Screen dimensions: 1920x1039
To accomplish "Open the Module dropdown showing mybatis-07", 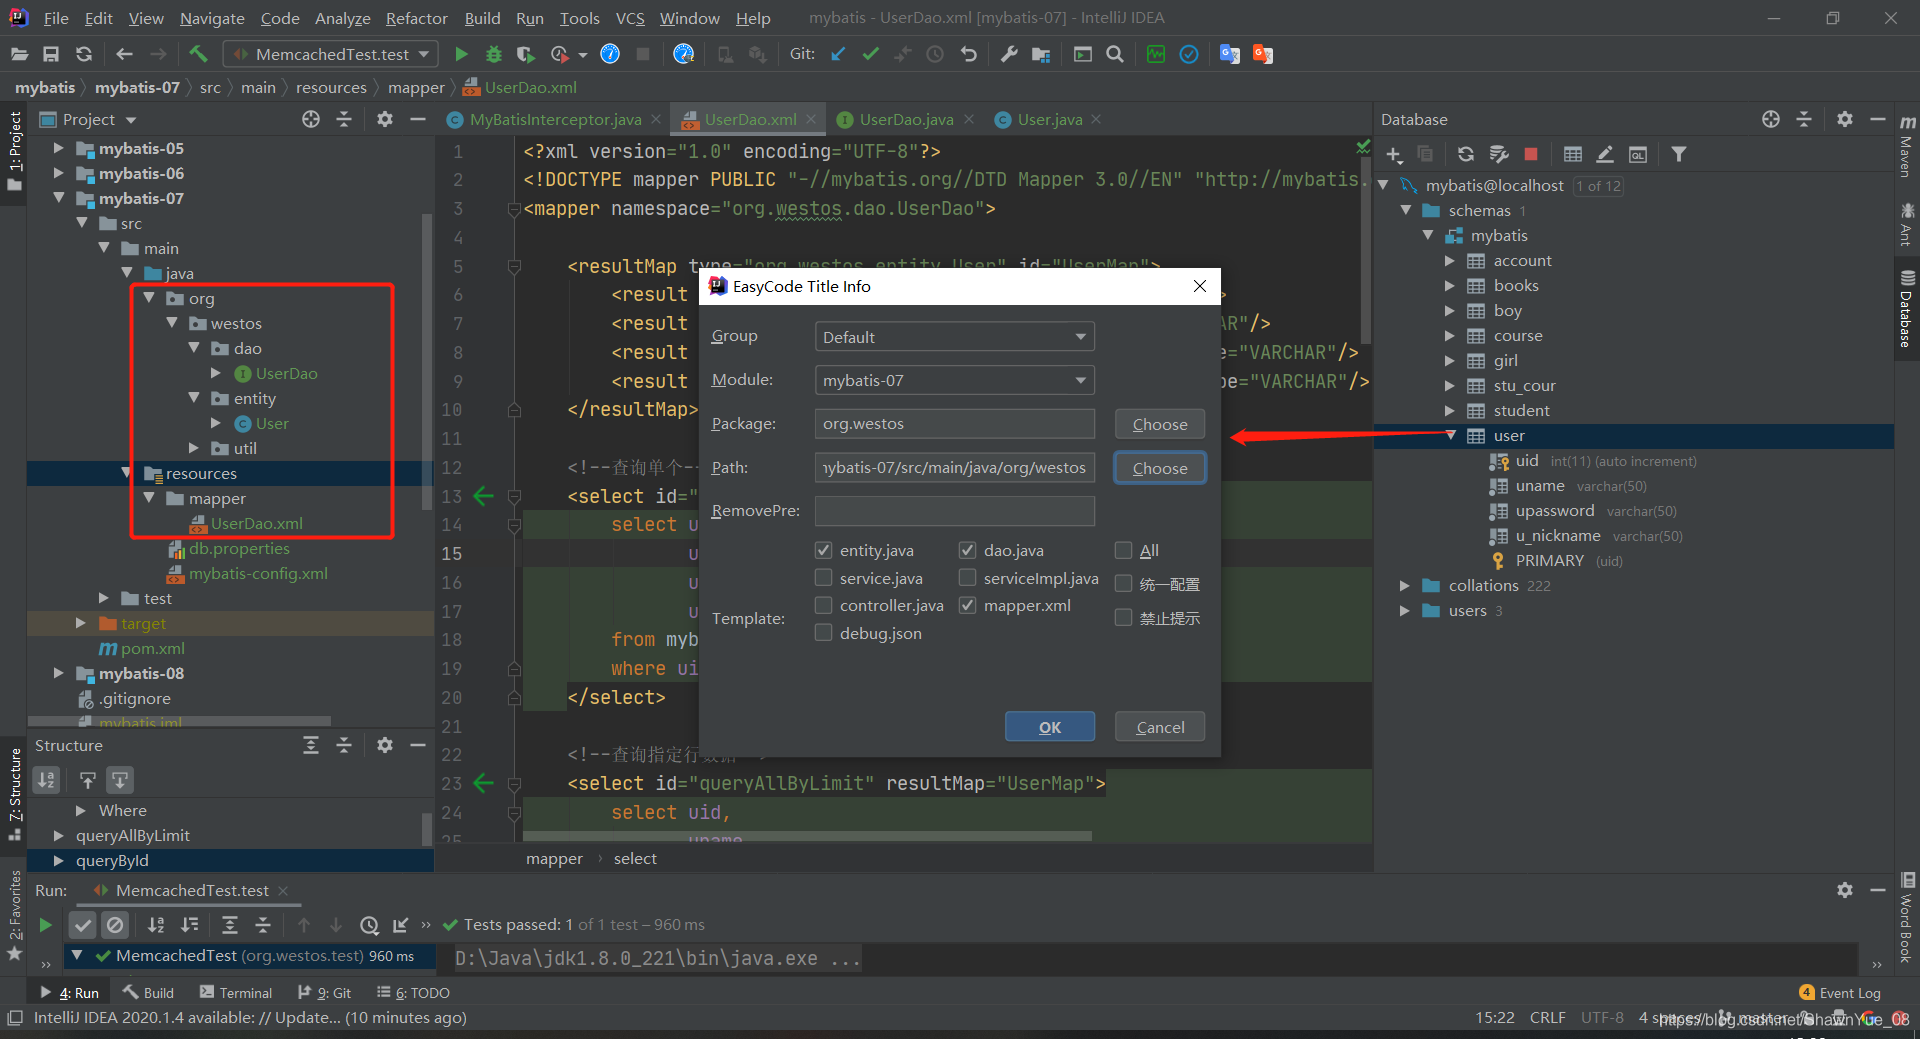I will [x=954, y=380].
